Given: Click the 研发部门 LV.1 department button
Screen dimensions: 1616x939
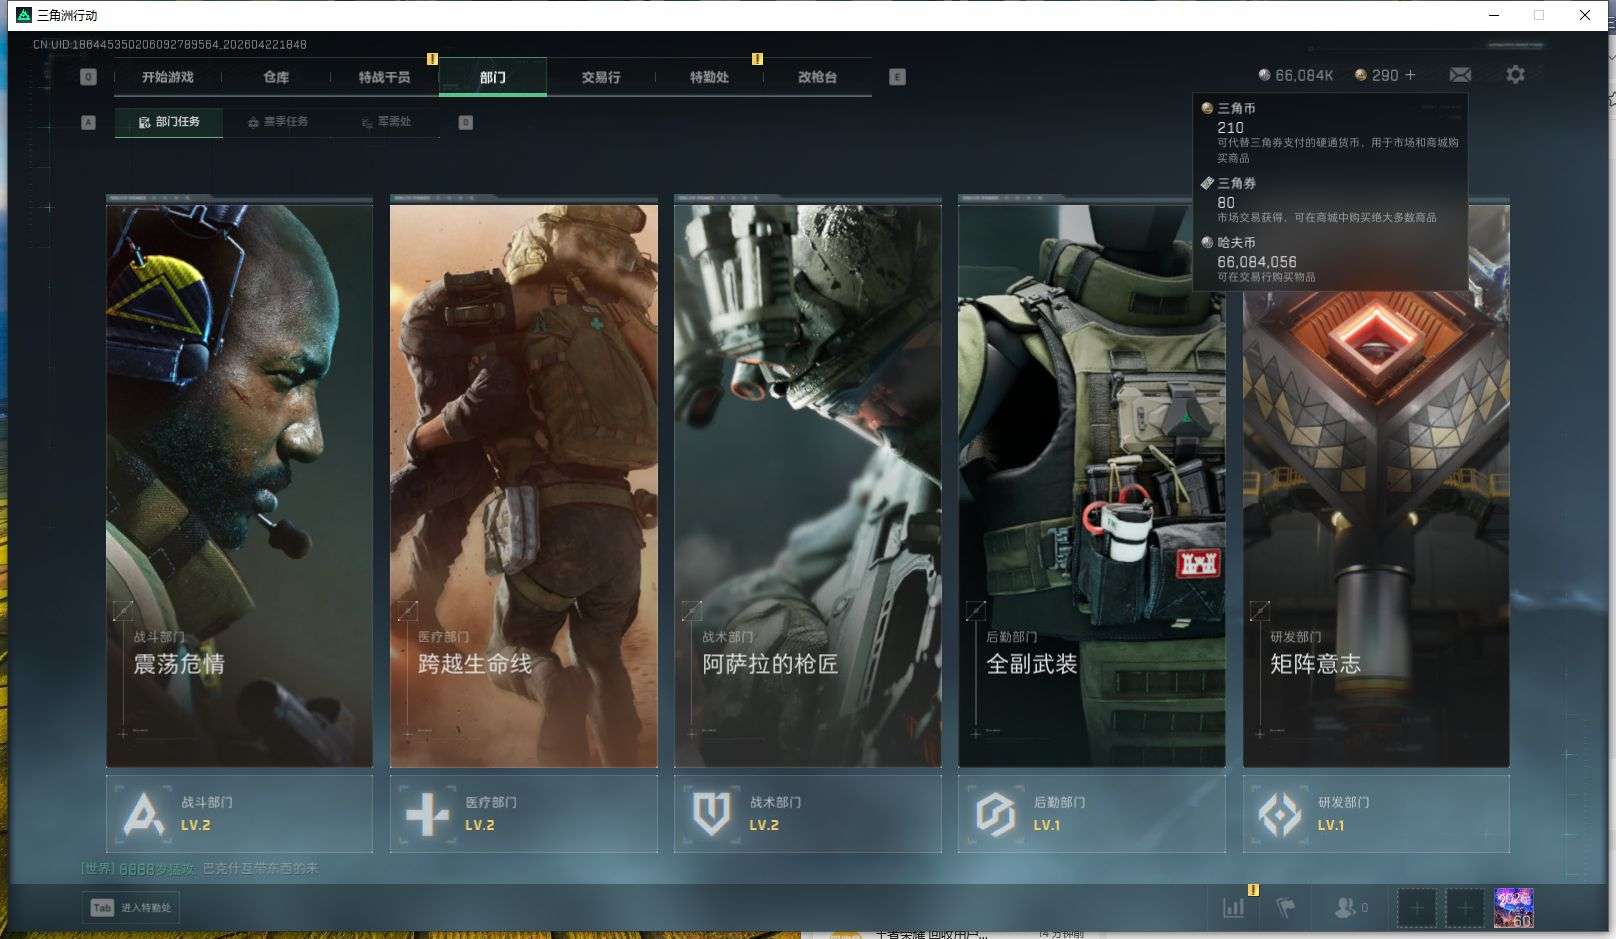Looking at the screenshot, I should pos(1376,814).
